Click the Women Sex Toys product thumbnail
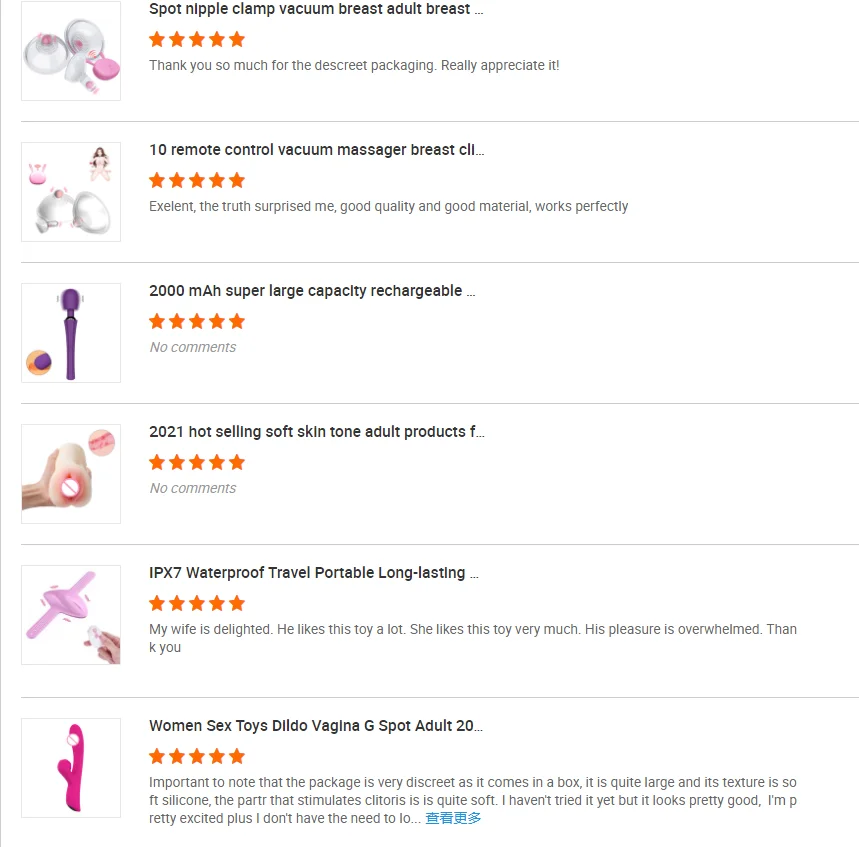Viewport: 859px width, 847px height. click(71, 768)
